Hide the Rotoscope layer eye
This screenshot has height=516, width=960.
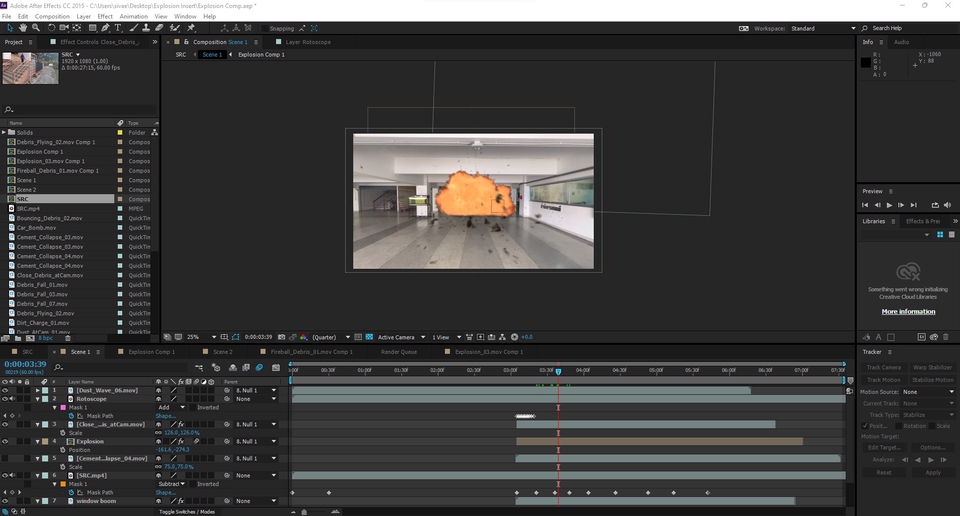point(5,398)
